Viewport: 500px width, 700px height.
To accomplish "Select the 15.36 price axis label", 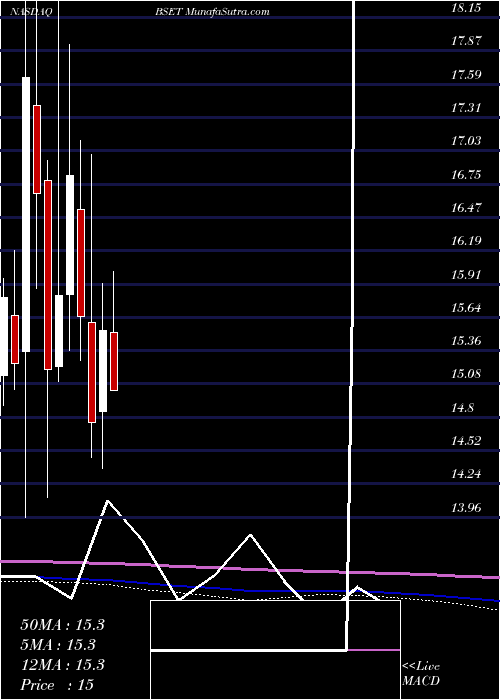I will click(x=466, y=341).
